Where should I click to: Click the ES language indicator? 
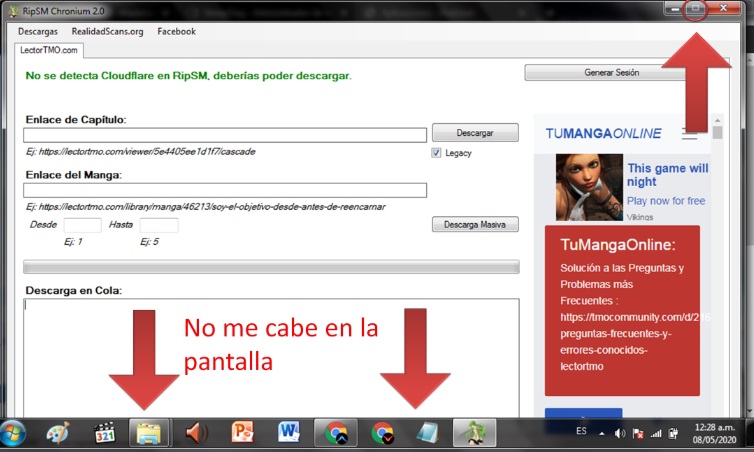click(581, 431)
